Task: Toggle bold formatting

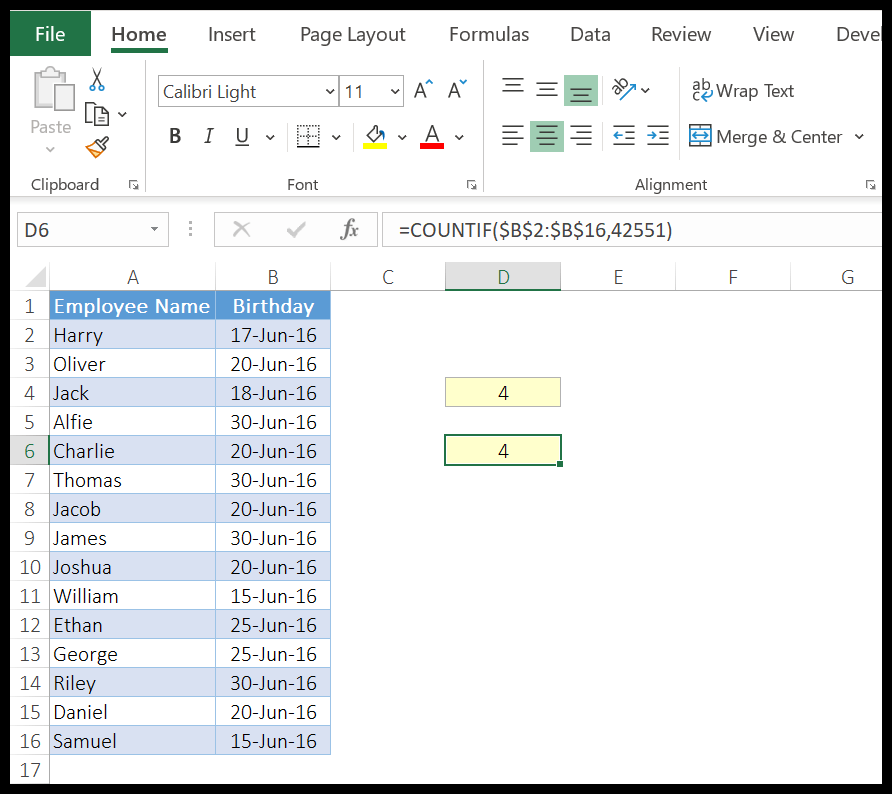Action: (x=175, y=136)
